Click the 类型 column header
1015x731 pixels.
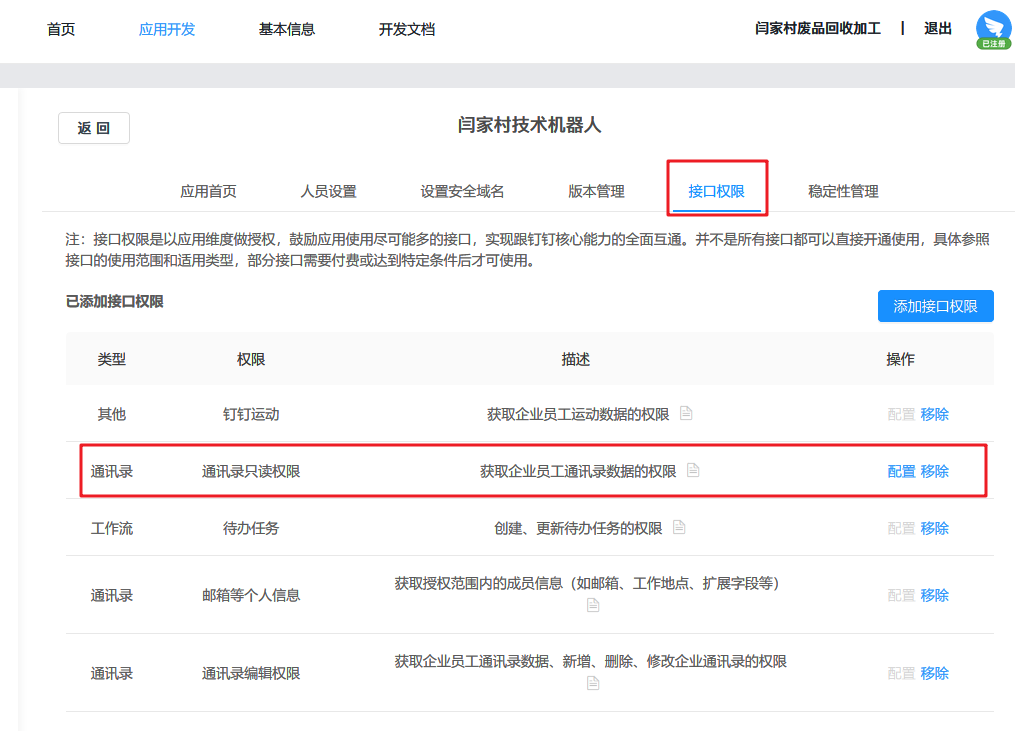pos(111,359)
